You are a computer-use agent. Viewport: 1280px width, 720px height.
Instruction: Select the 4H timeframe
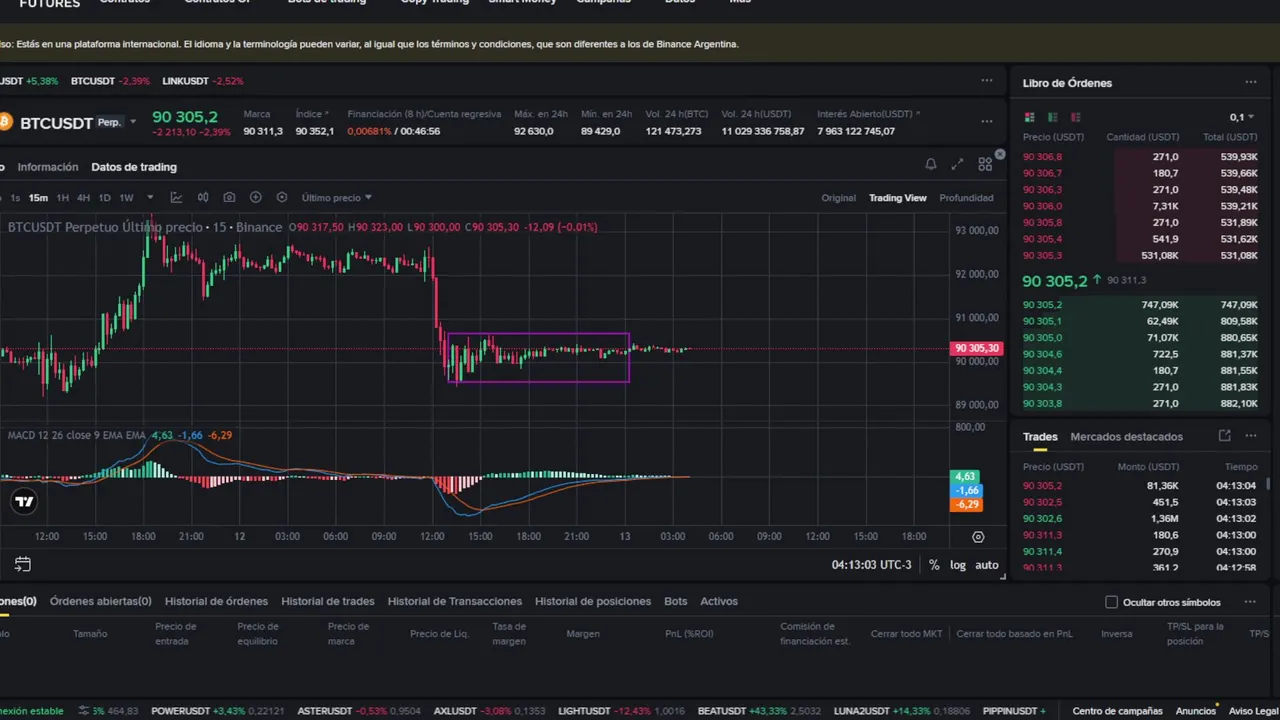(x=84, y=198)
